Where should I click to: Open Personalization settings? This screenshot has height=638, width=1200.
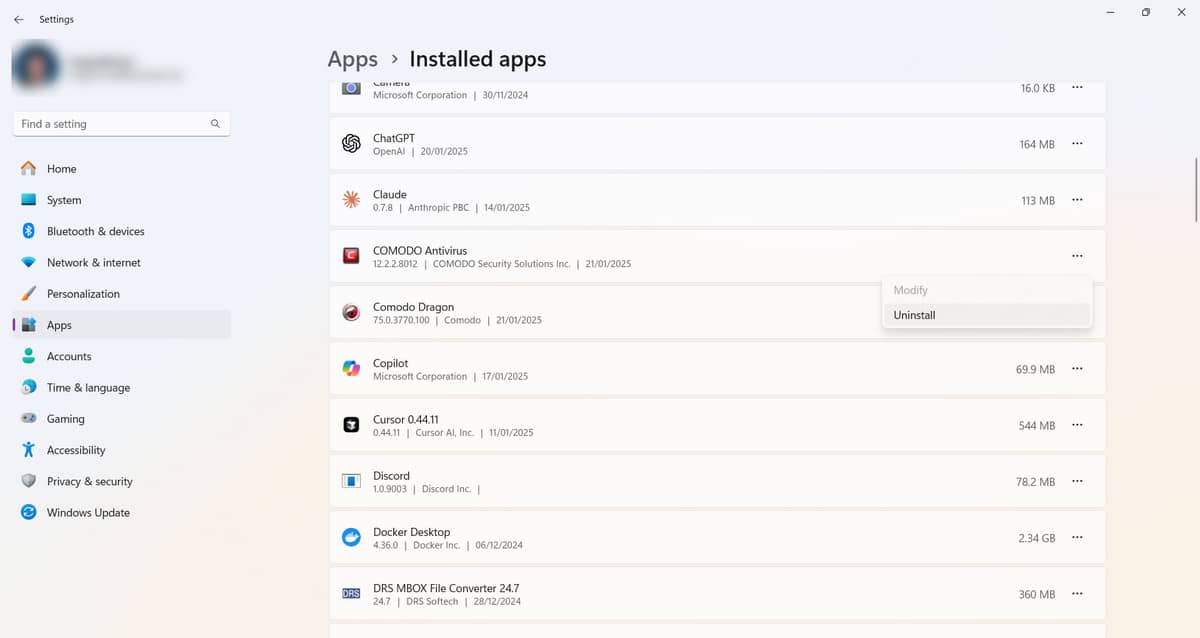[x=121, y=294]
